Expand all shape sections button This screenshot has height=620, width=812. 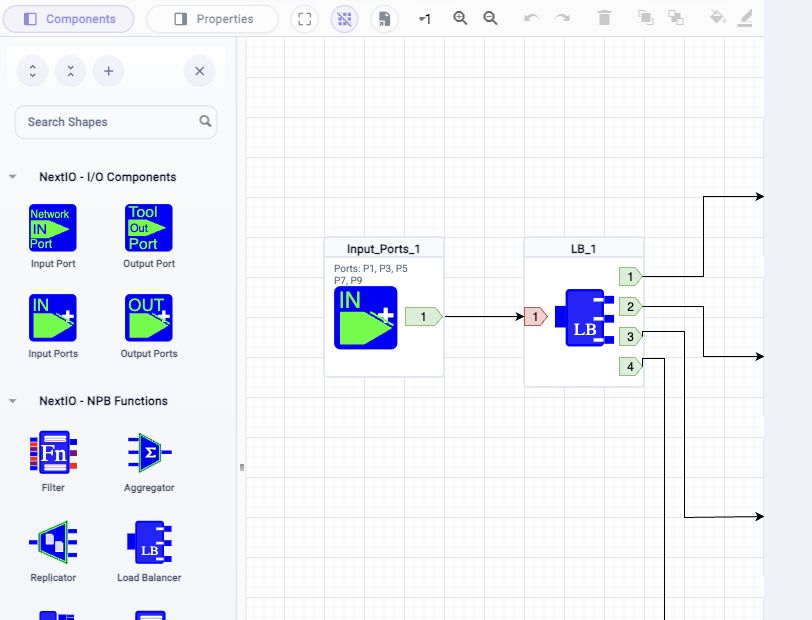tap(33, 71)
